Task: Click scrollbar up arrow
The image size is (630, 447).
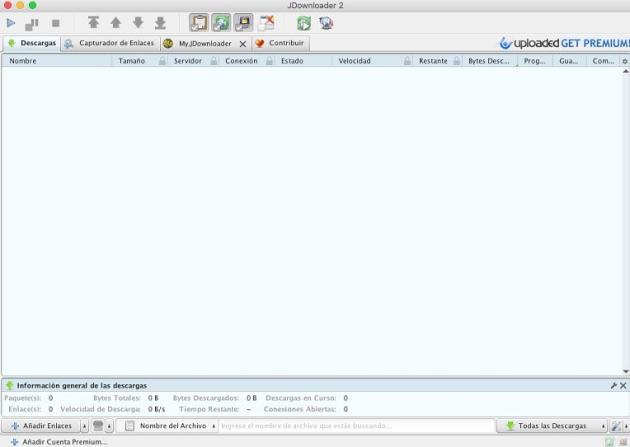Action: coord(626,71)
